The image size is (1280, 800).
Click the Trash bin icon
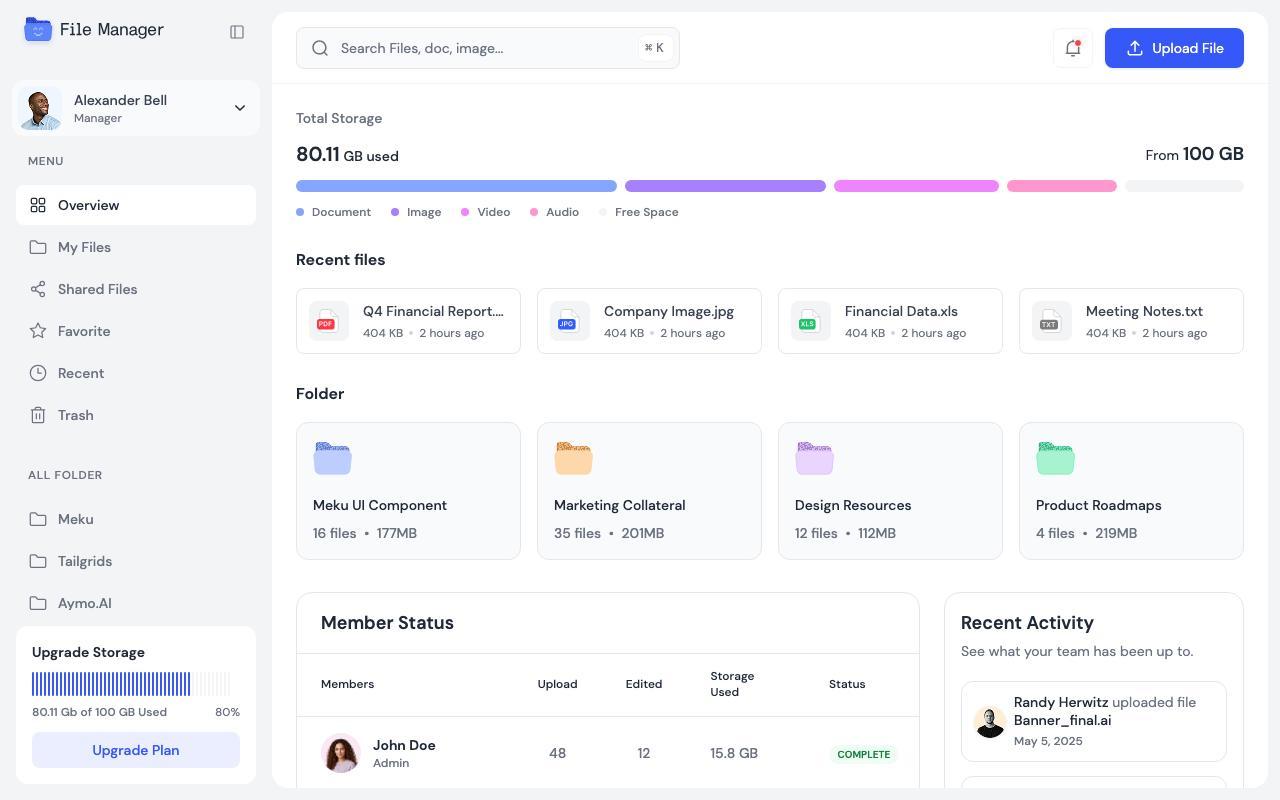coord(38,415)
